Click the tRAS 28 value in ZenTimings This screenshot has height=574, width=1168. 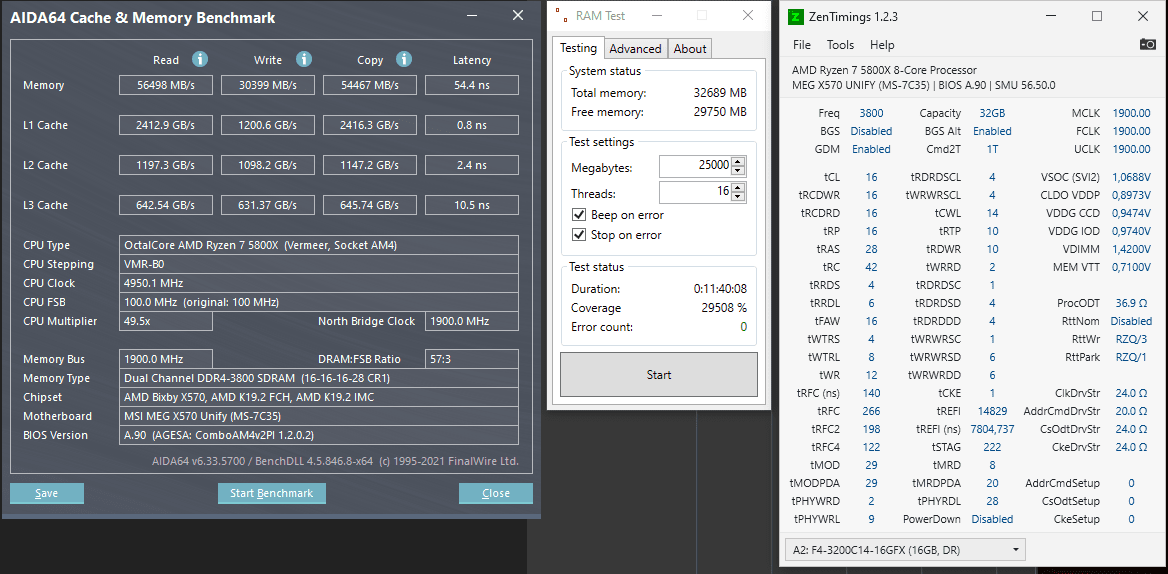tap(871, 249)
